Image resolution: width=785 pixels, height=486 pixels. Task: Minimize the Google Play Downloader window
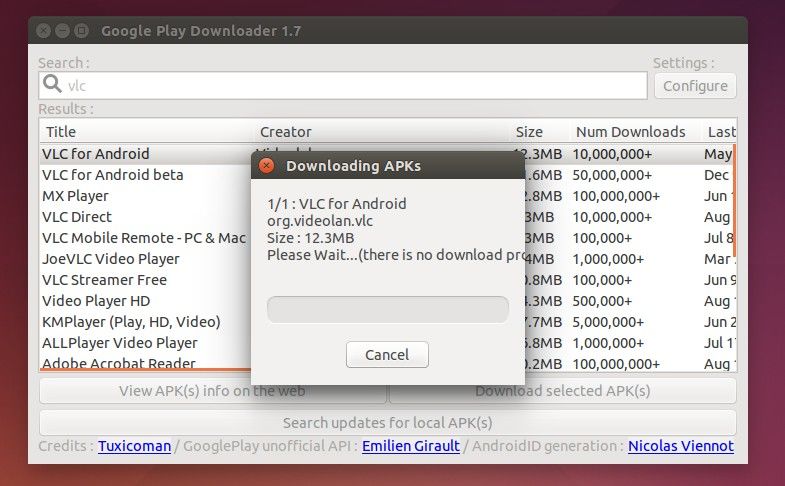62,31
